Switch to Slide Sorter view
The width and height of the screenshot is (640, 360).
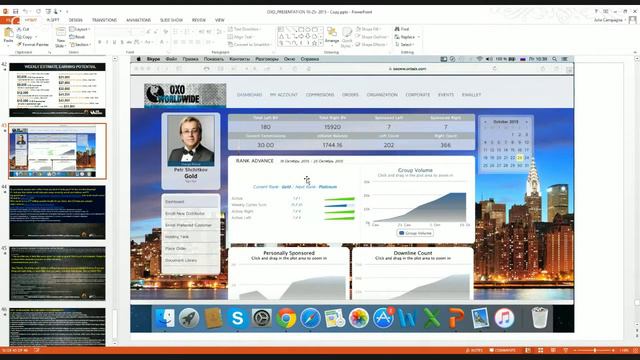[x=540, y=350]
